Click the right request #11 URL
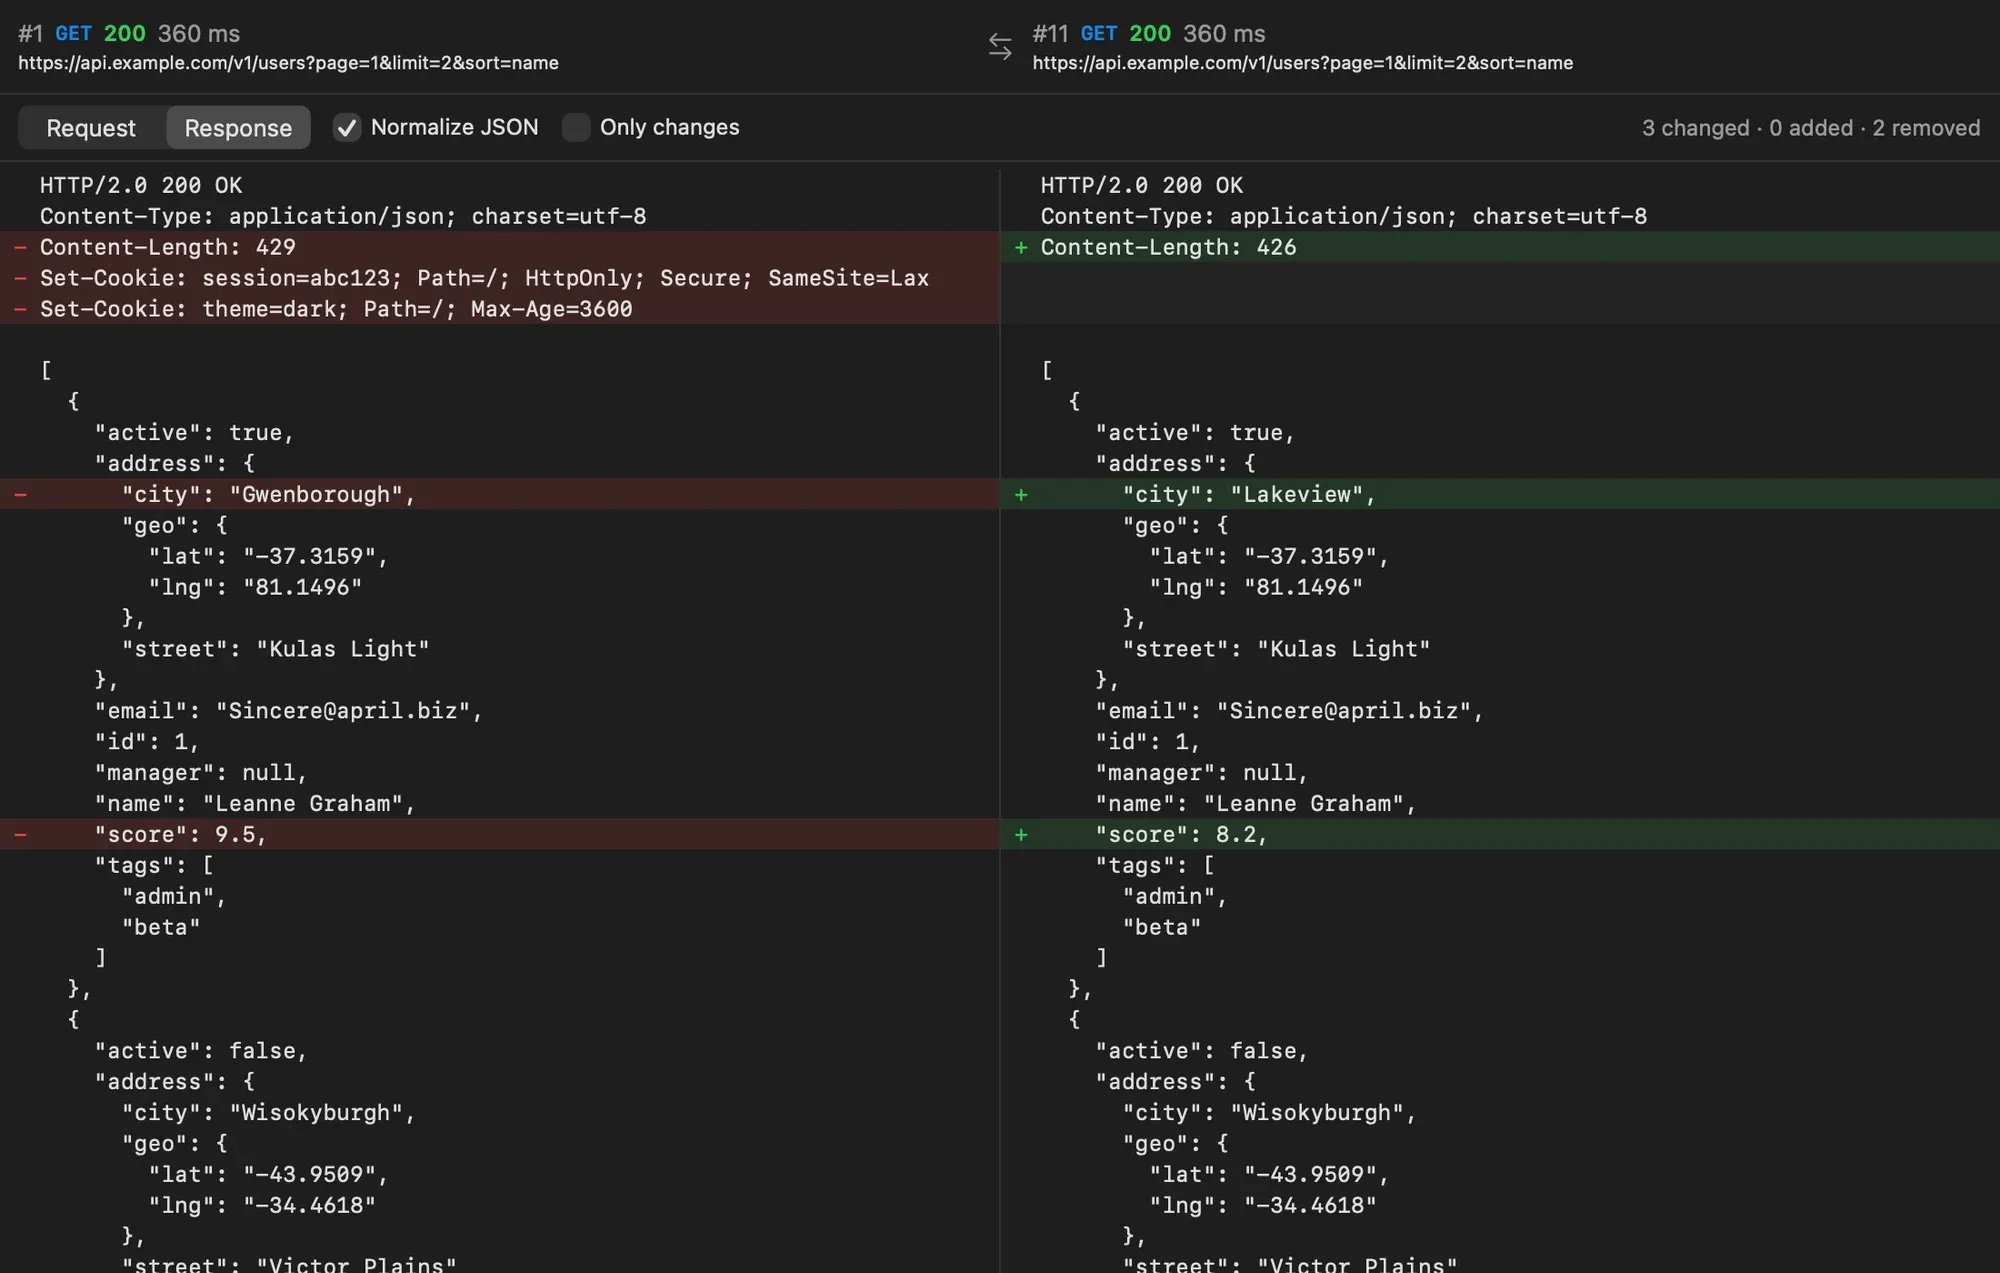The image size is (2000, 1273). [x=1302, y=63]
